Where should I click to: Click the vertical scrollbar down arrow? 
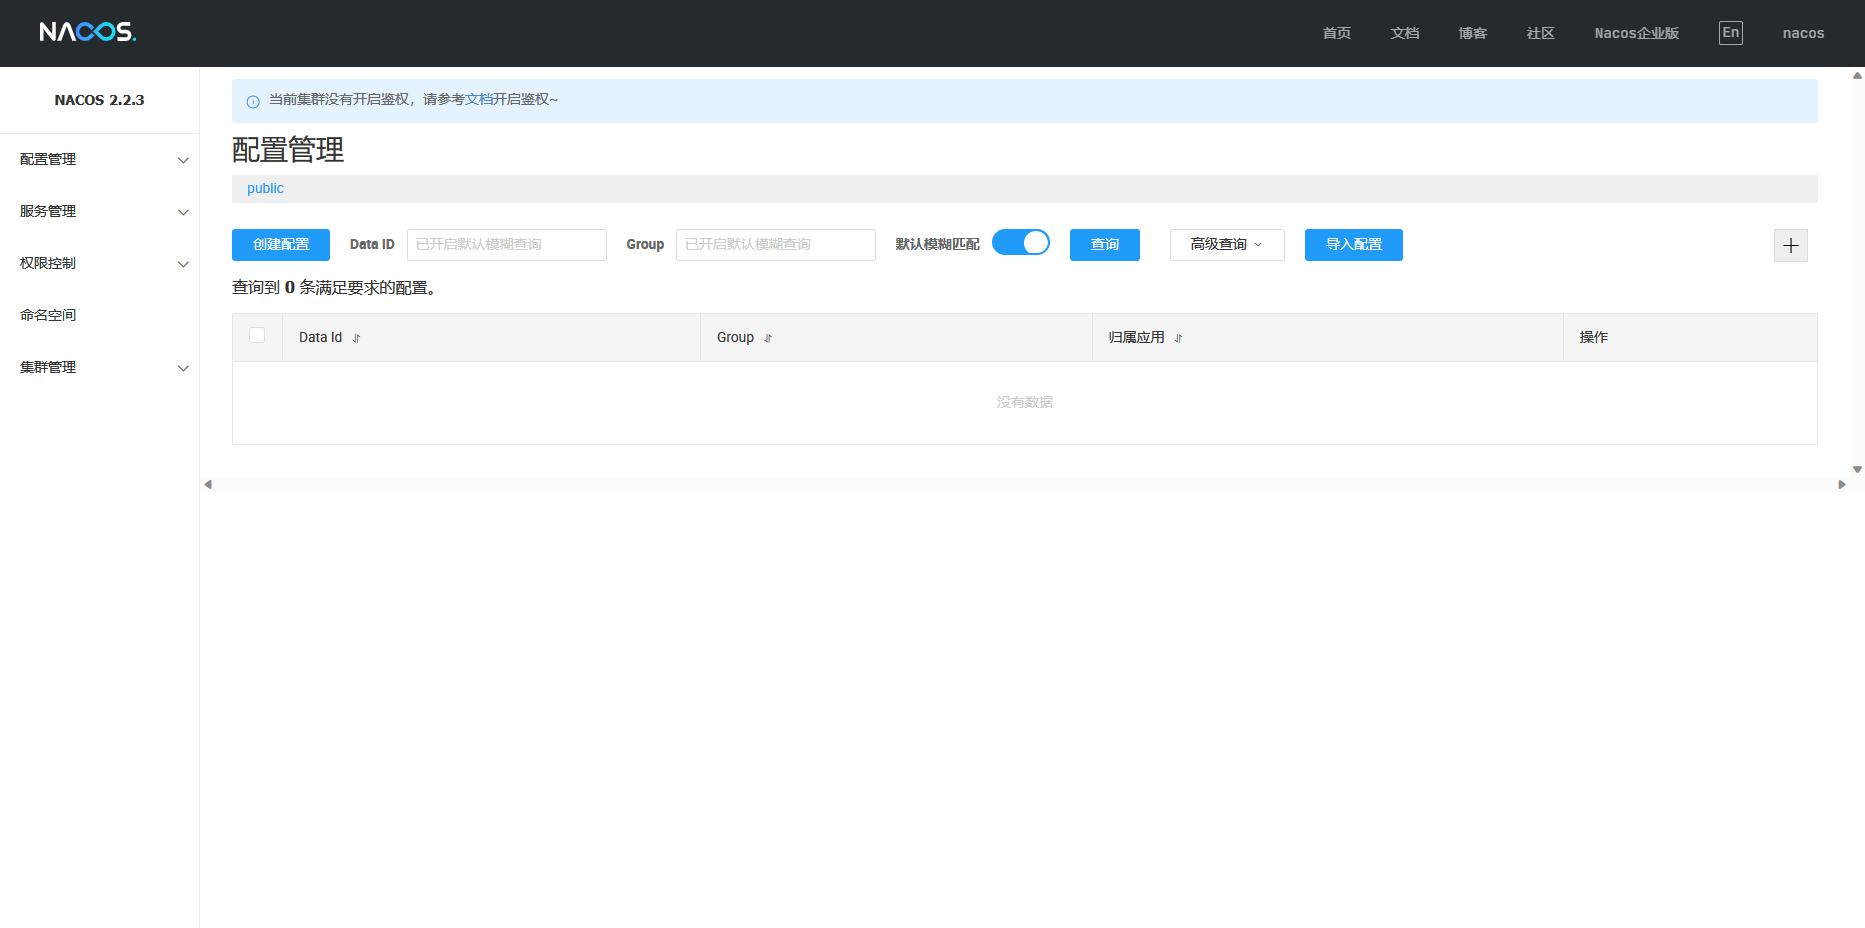pos(1857,469)
